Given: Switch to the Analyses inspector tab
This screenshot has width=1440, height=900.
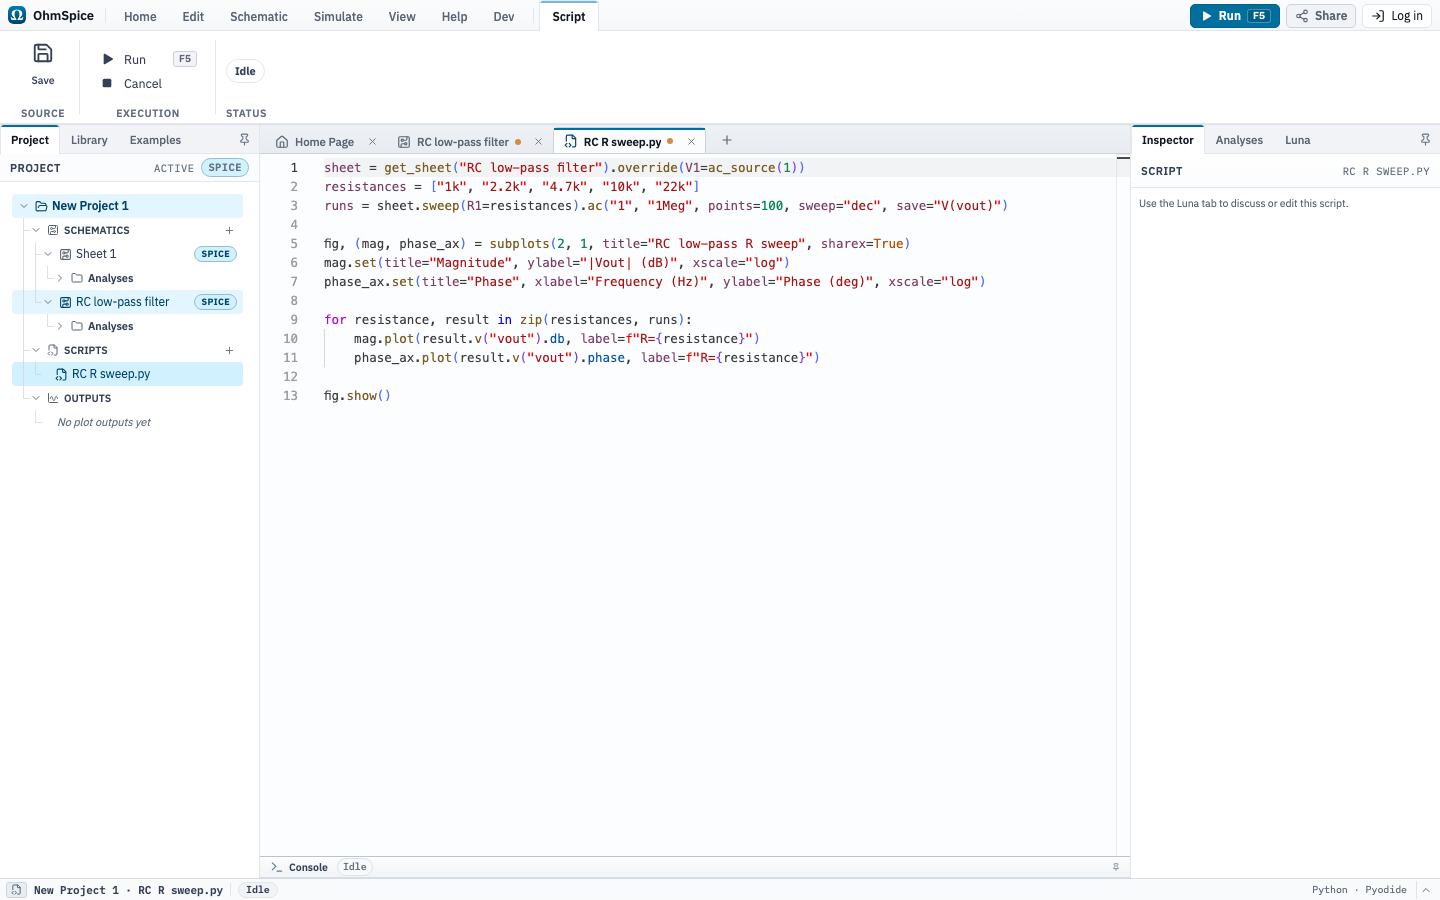Looking at the screenshot, I should [1239, 140].
